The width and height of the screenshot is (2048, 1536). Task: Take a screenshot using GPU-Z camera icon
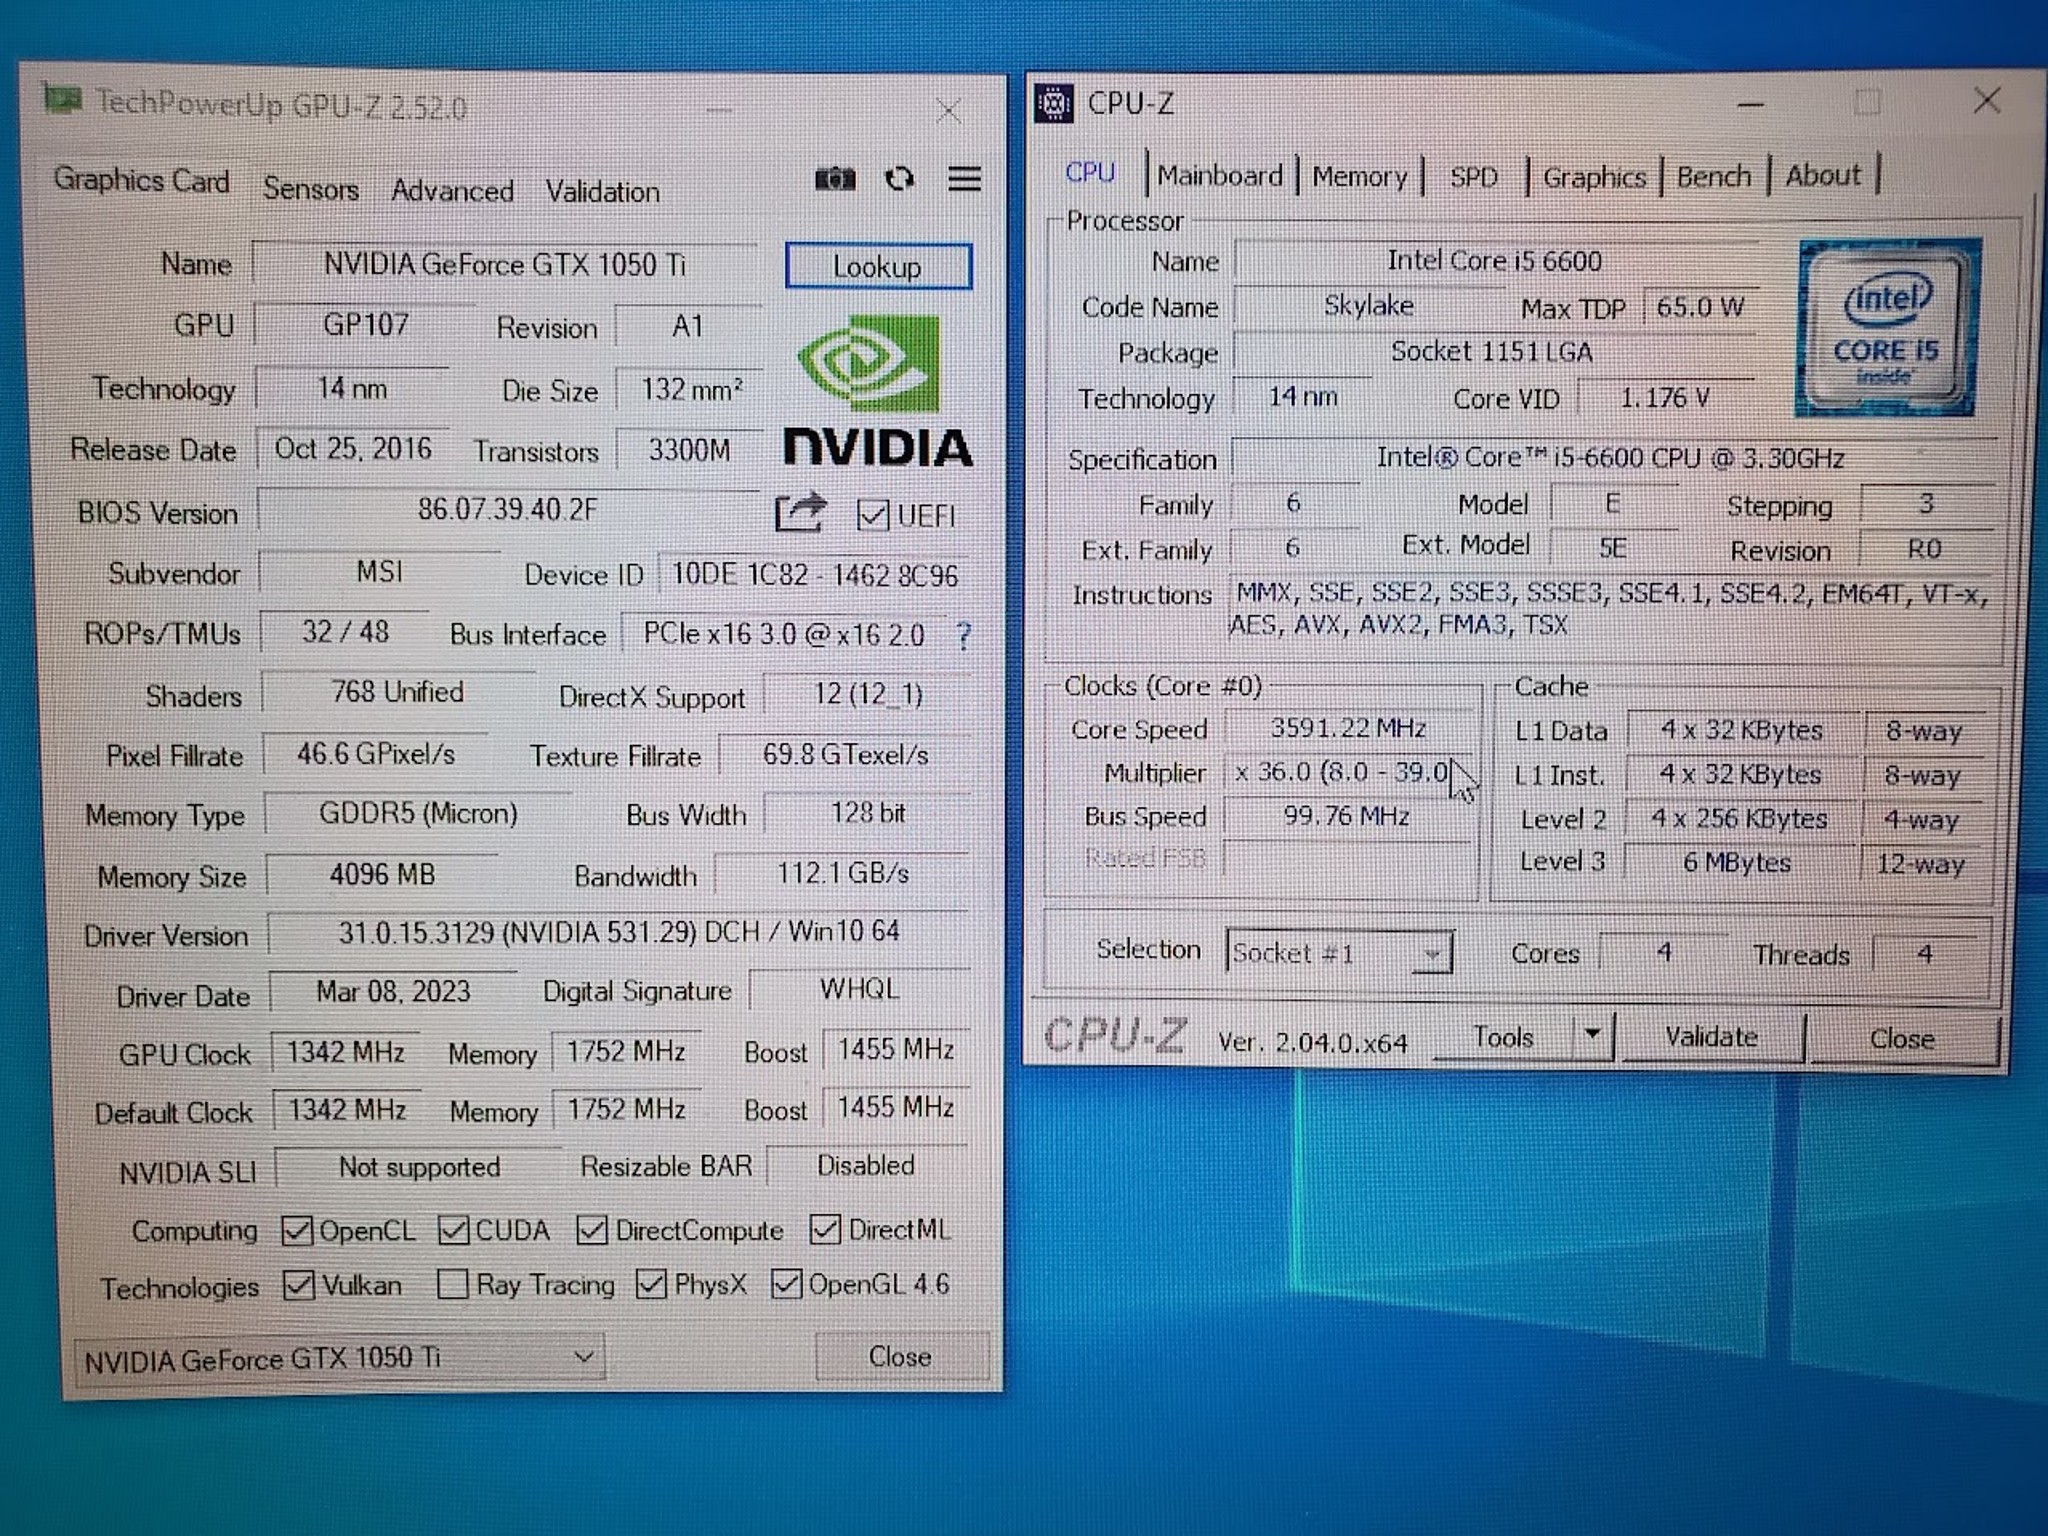tap(836, 180)
